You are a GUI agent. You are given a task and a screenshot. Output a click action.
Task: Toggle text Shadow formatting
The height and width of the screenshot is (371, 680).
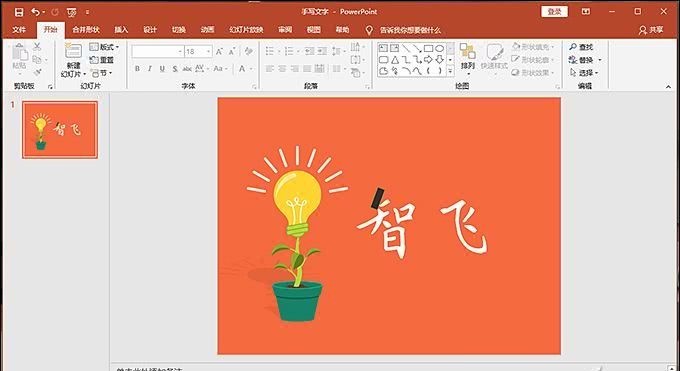coord(175,69)
